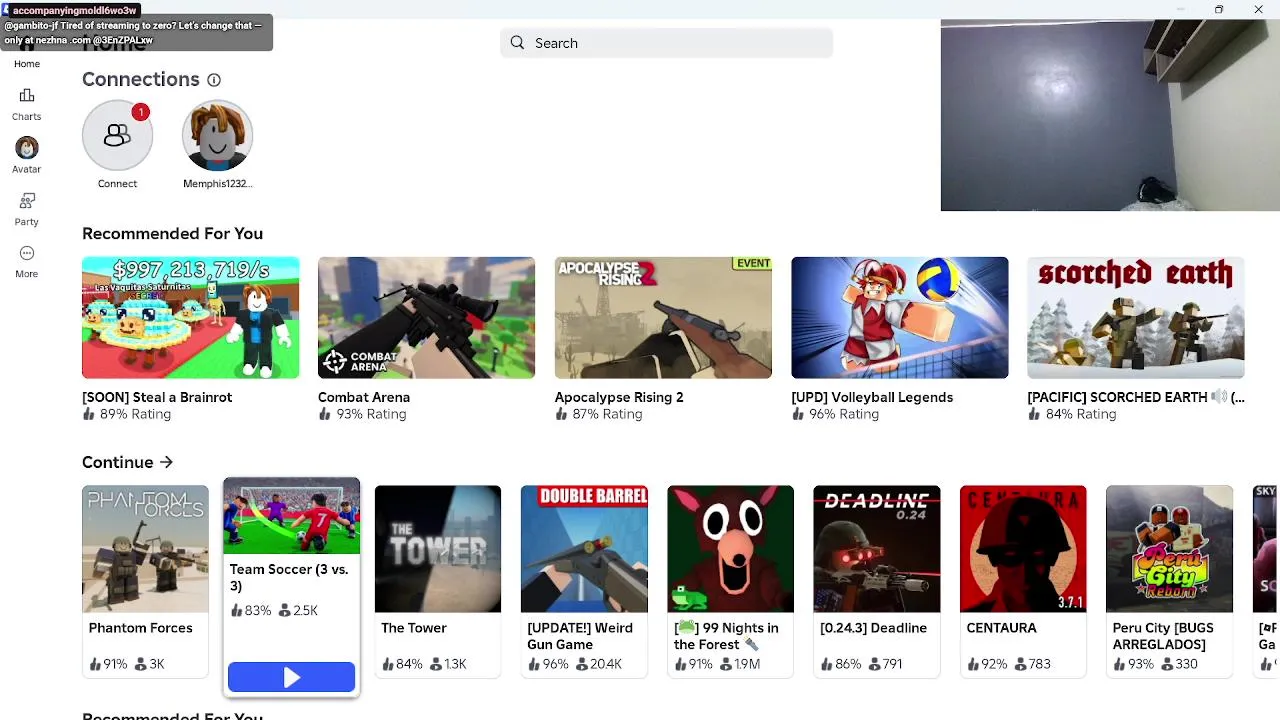This screenshot has width=1280, height=720.
Task: Click the [PACIFIC] SCORCHED EARTH title
Action: tap(1136, 397)
